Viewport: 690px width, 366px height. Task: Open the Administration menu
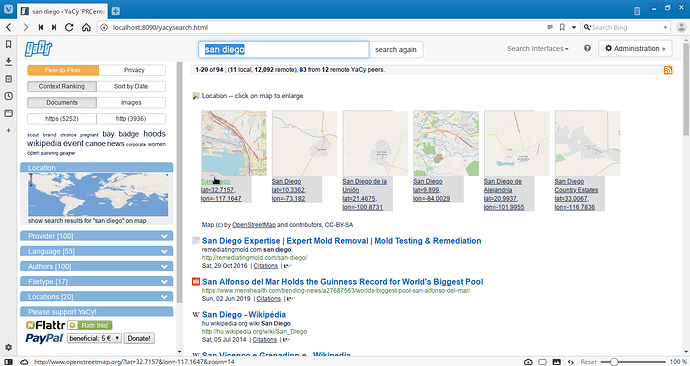click(x=635, y=48)
